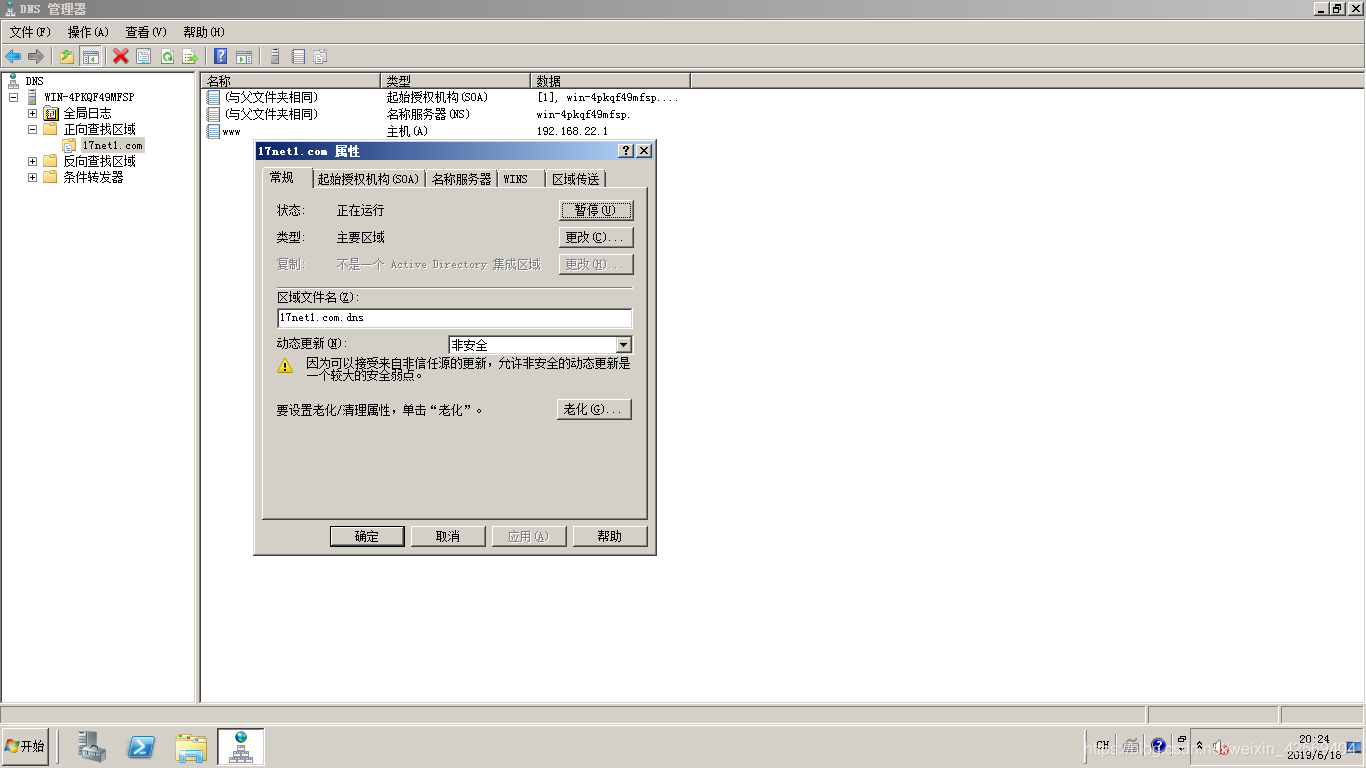Expand the 条件转发器 node

coord(32,177)
